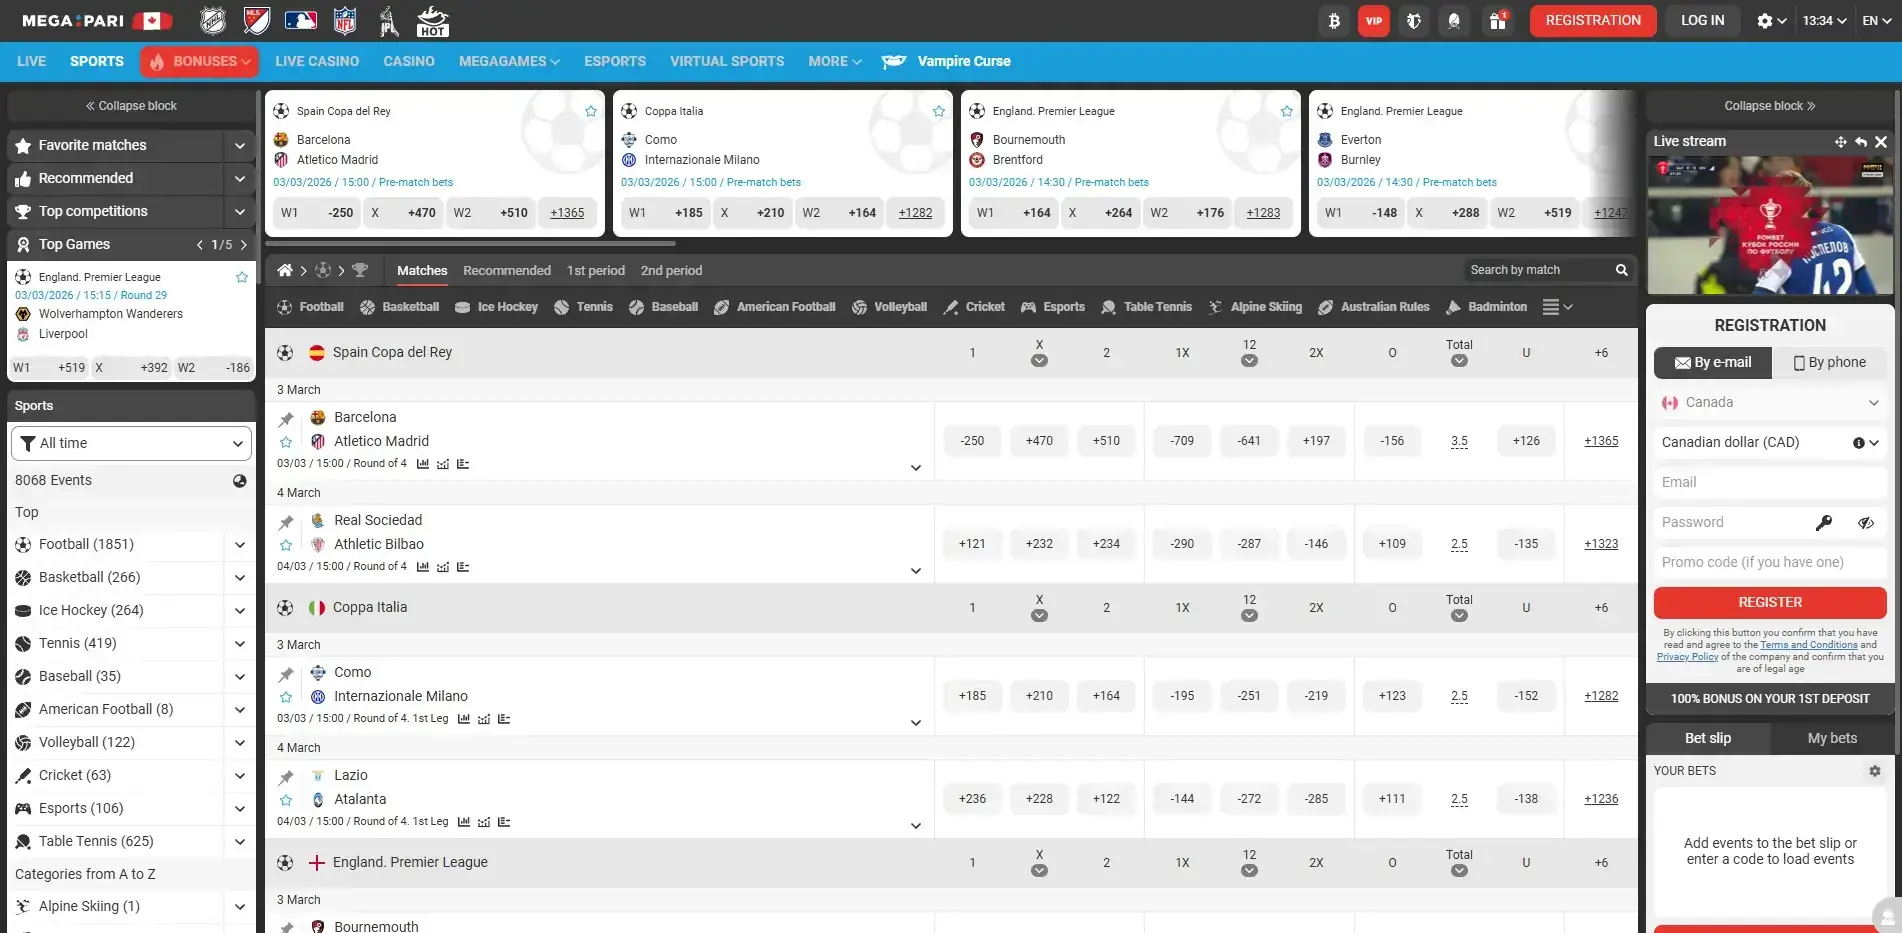Select the Cricket sport filter
1902x933 pixels.
pos(974,307)
